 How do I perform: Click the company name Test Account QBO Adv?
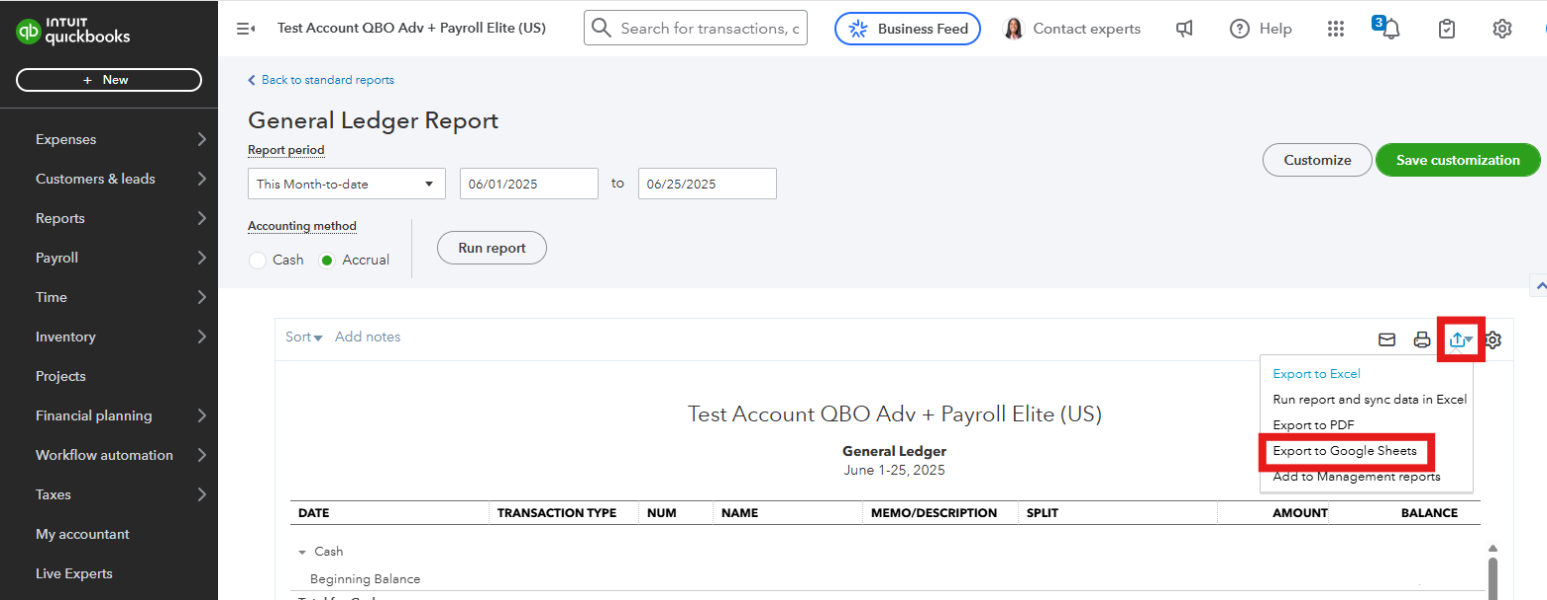895,414
